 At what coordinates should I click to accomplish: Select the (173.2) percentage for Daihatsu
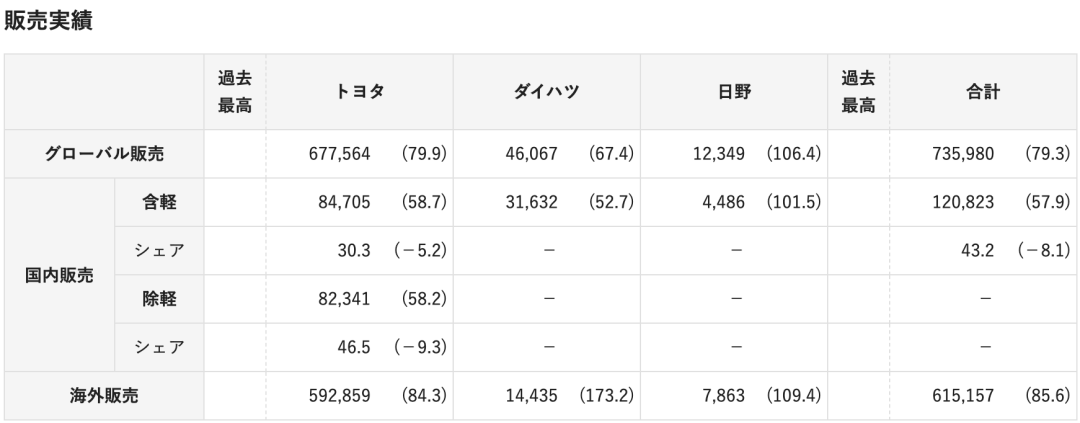pos(606,395)
